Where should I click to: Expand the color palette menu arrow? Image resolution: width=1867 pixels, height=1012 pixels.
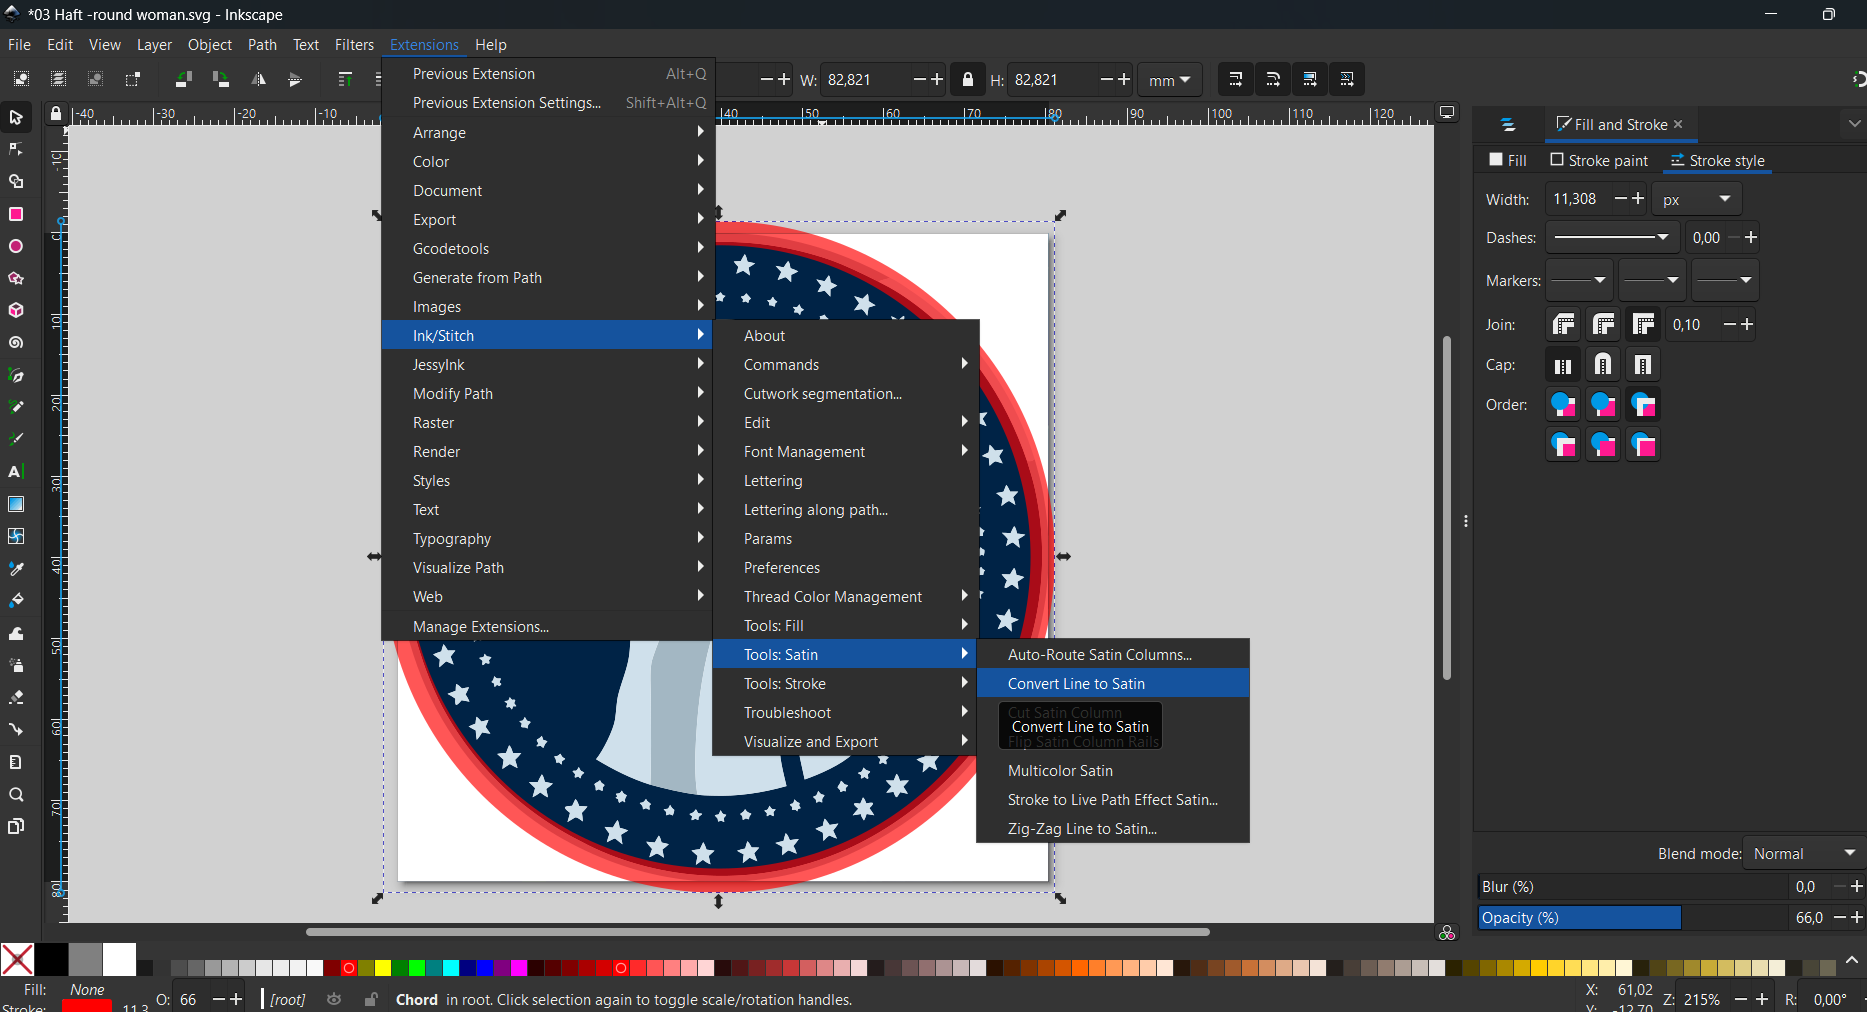1852,960
